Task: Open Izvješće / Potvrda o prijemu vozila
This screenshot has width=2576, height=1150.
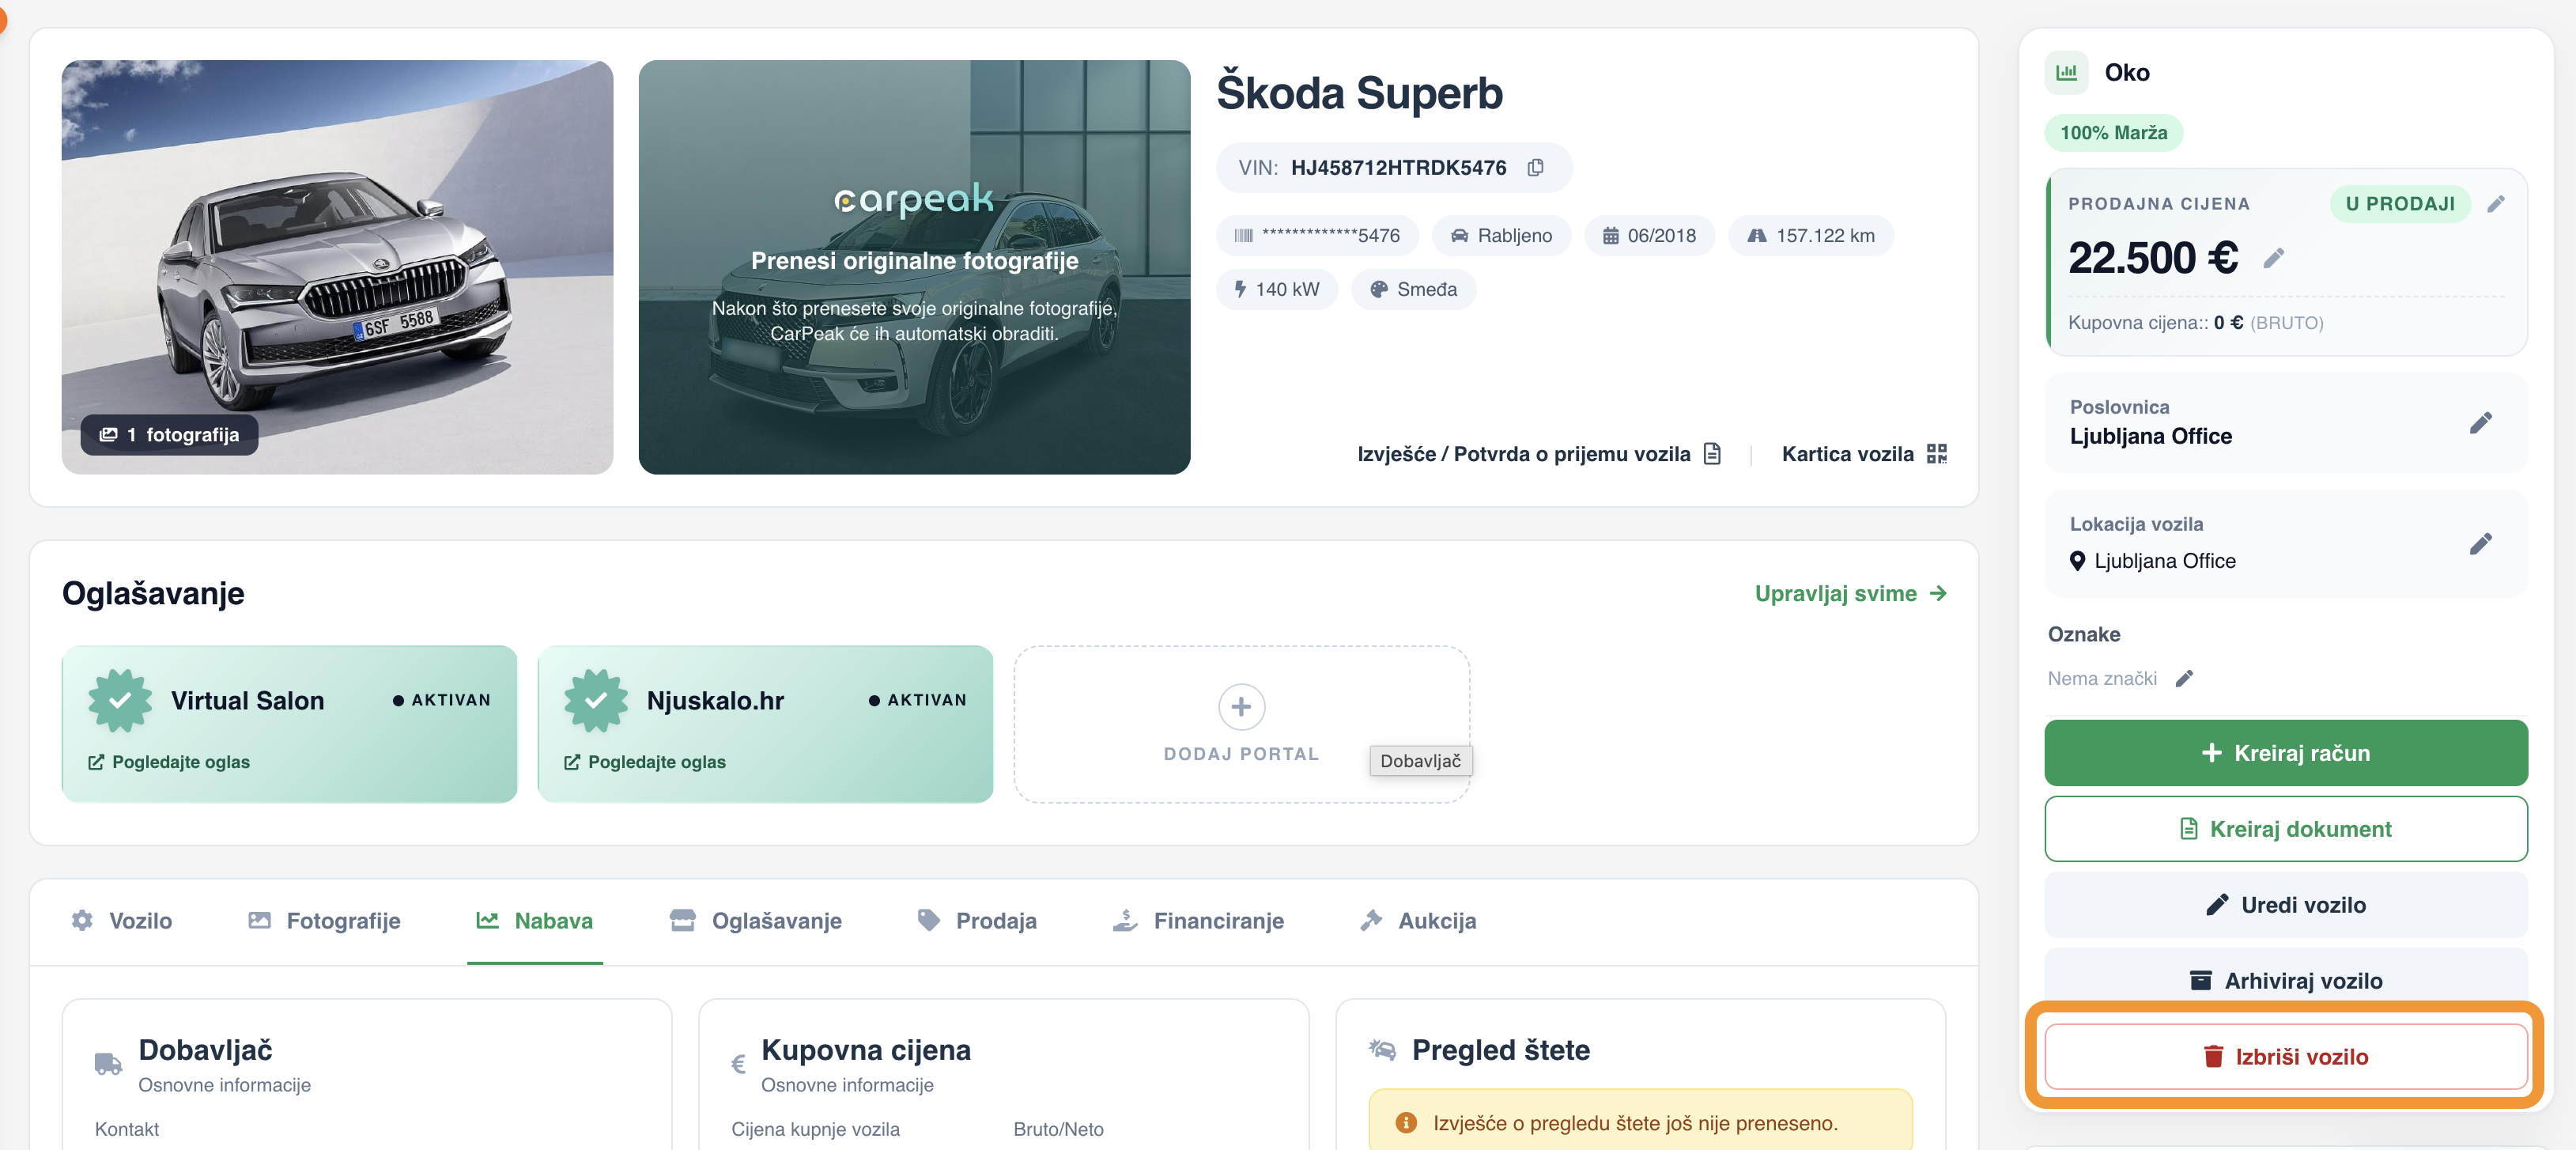Action: click(1539, 454)
